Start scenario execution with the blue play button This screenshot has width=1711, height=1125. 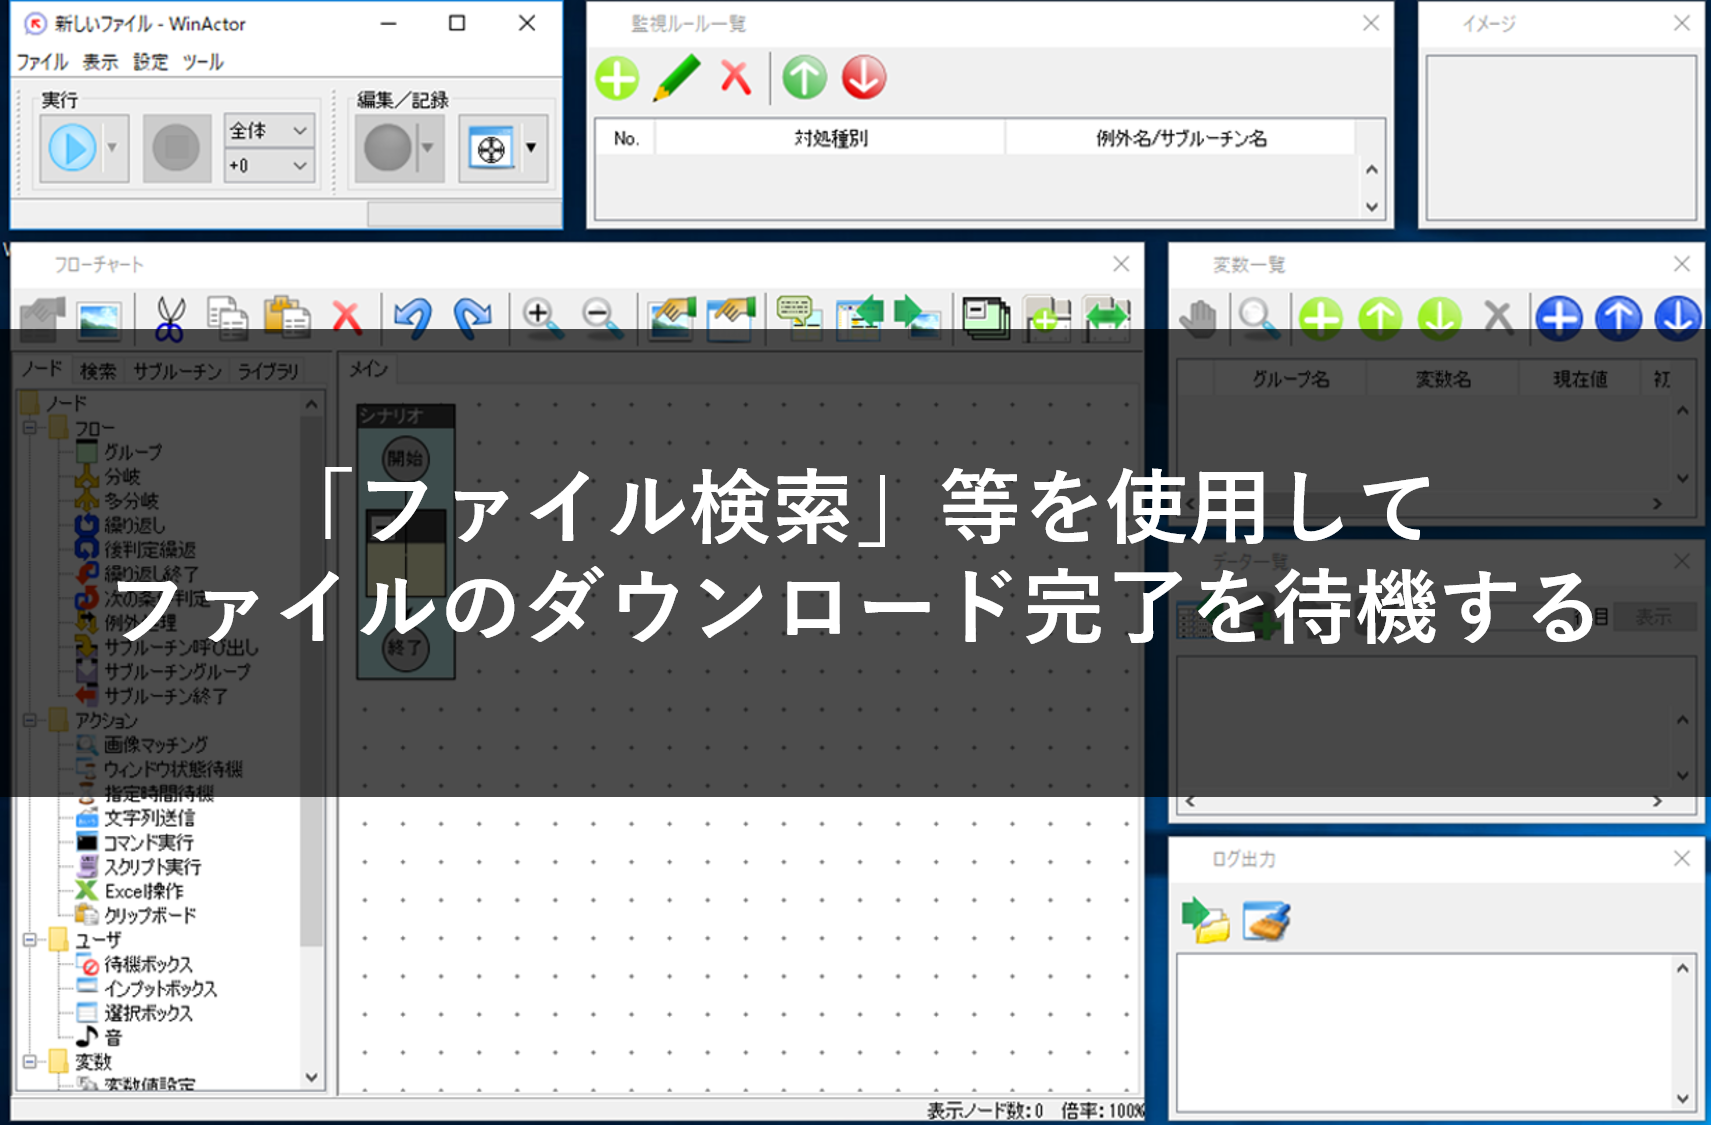72,148
